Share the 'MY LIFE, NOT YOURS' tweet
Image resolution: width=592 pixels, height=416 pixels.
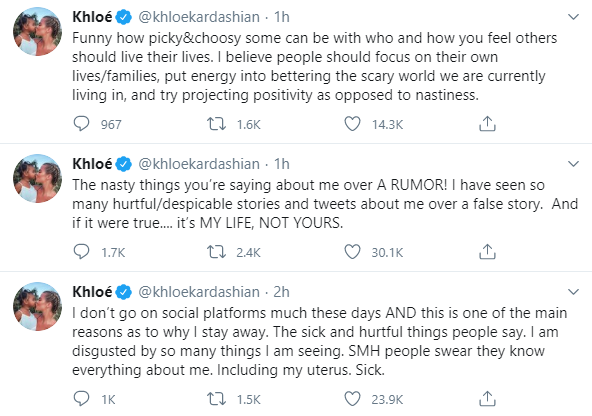(x=487, y=251)
